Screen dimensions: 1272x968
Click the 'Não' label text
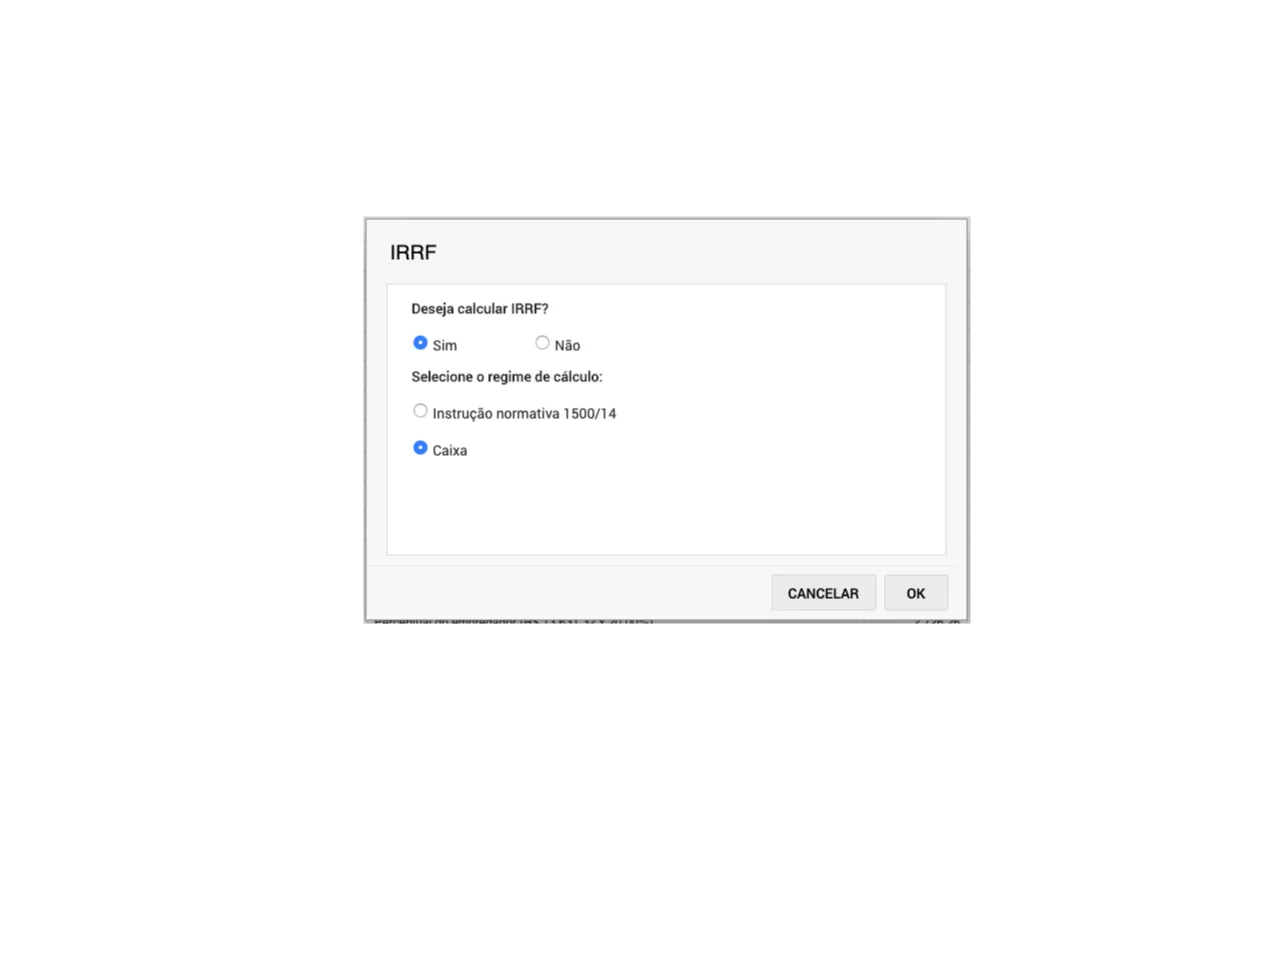[567, 346]
